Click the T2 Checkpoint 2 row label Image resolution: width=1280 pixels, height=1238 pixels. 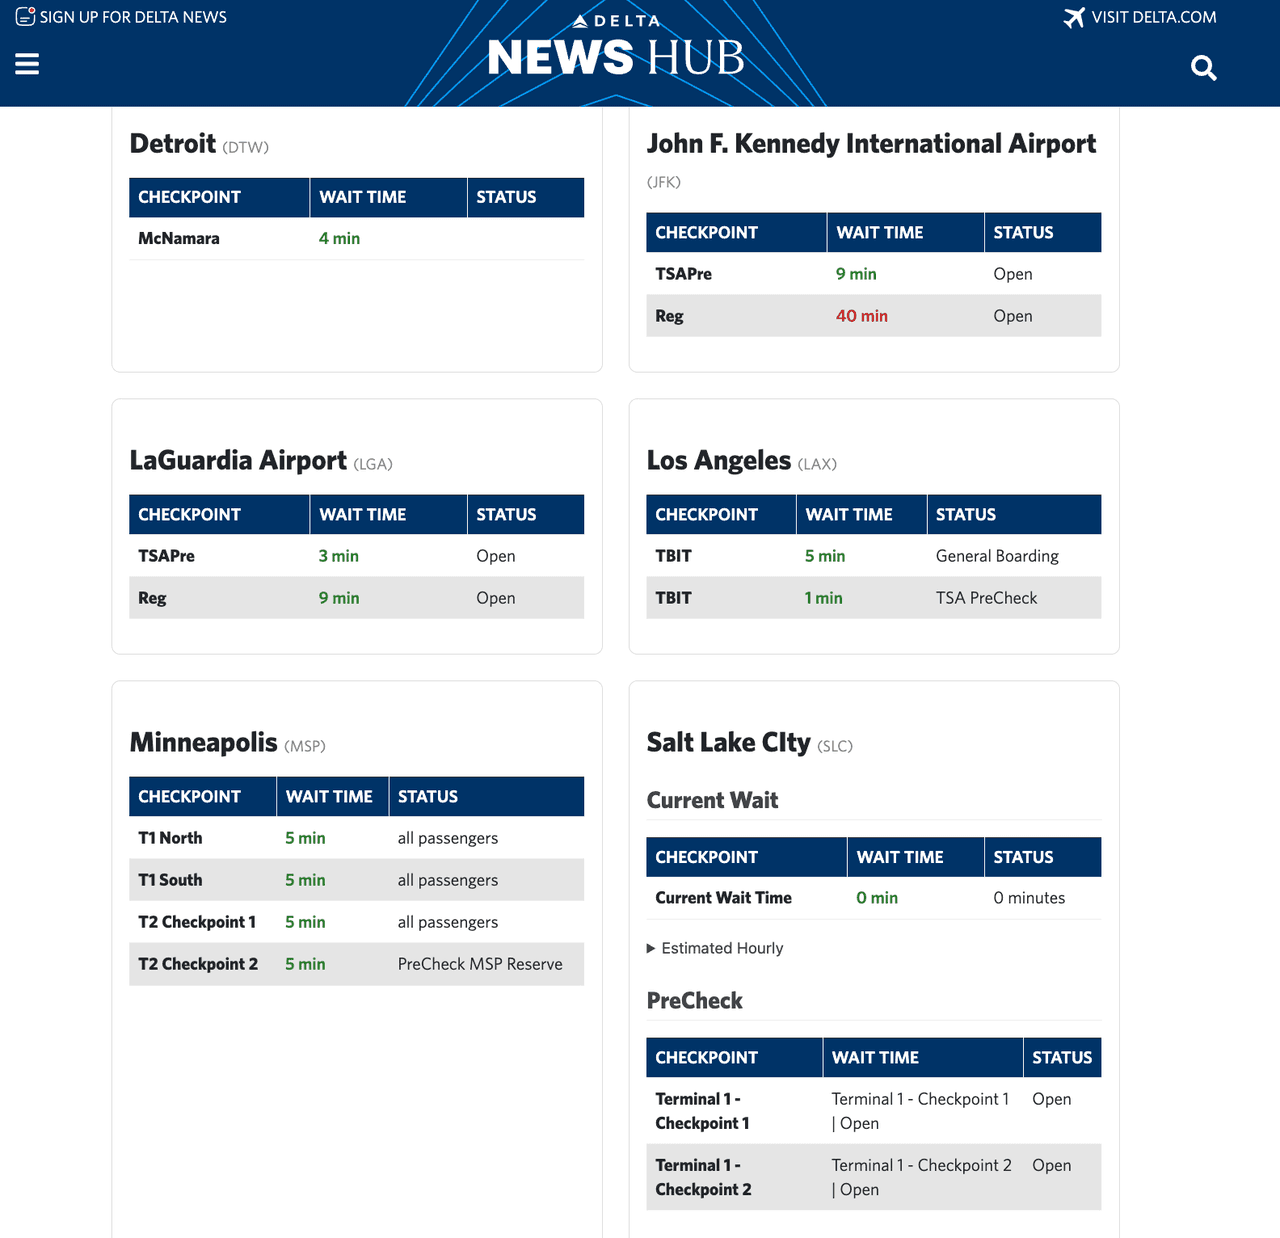point(198,964)
